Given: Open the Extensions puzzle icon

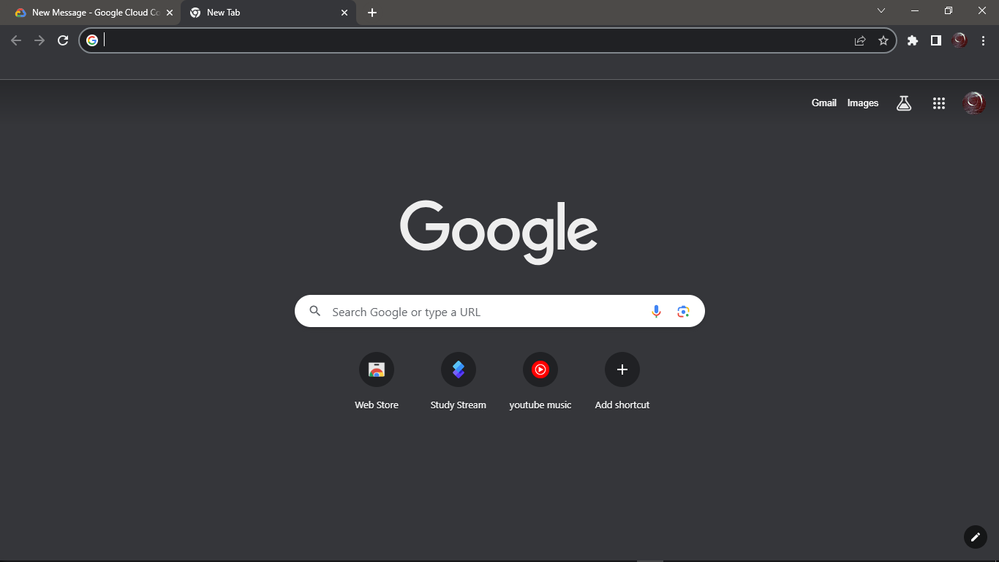Looking at the screenshot, I should click(912, 41).
